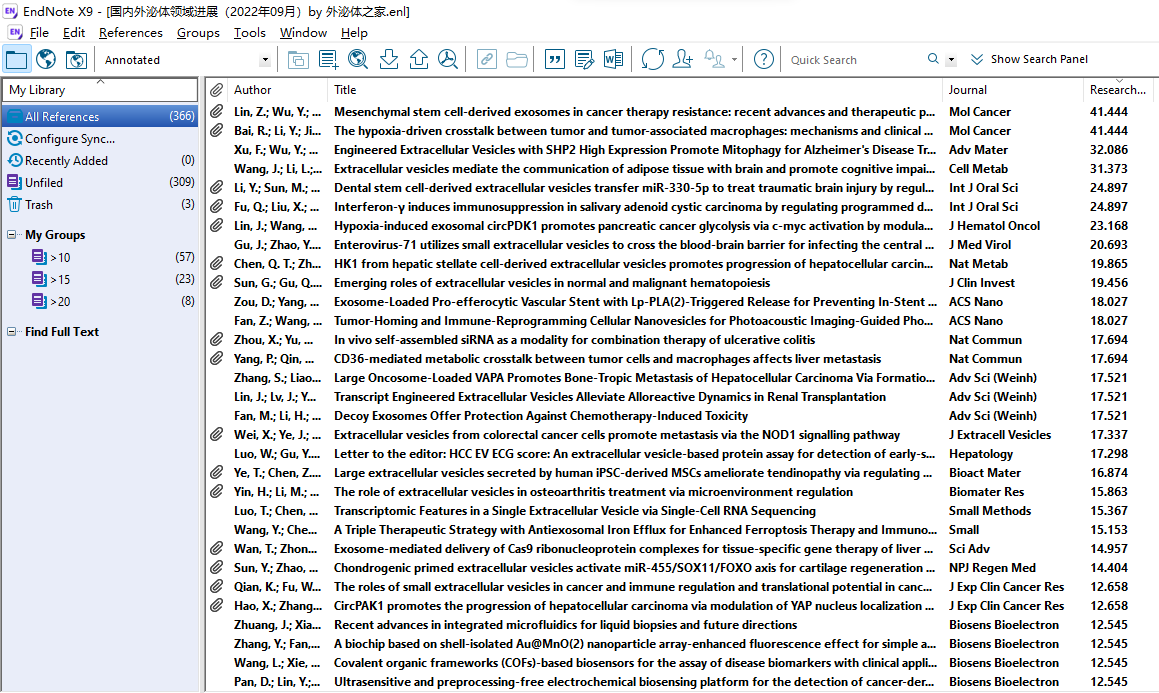
Task: Open the Tools menu
Action: click(x=249, y=33)
